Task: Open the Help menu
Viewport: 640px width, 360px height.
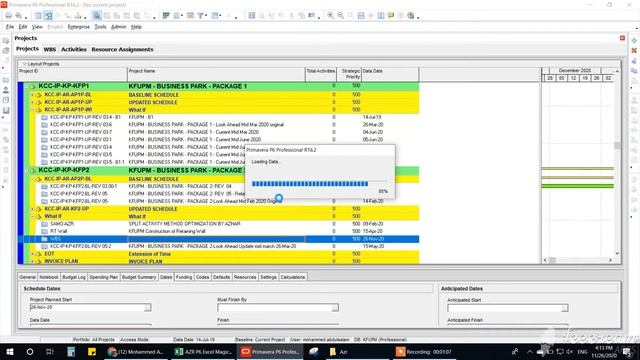Action: point(136,27)
